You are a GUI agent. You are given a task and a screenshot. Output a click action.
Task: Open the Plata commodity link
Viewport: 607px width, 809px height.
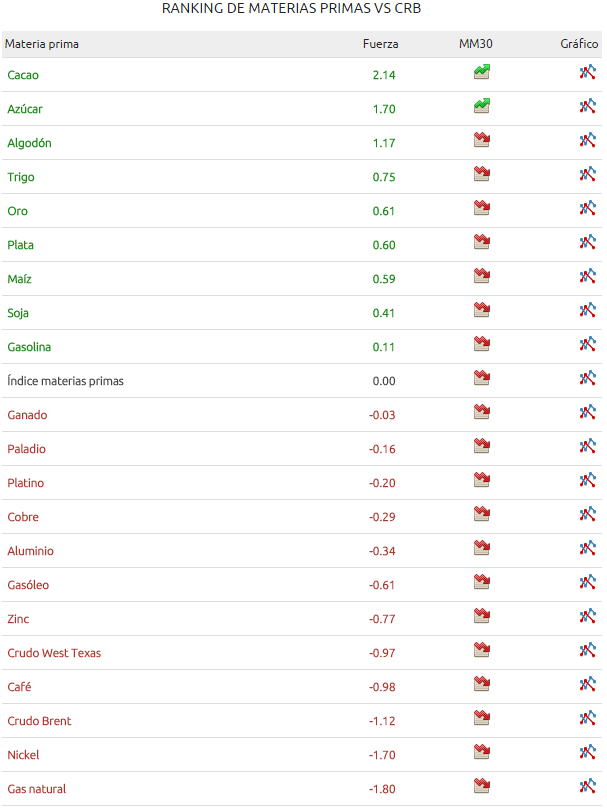point(21,245)
